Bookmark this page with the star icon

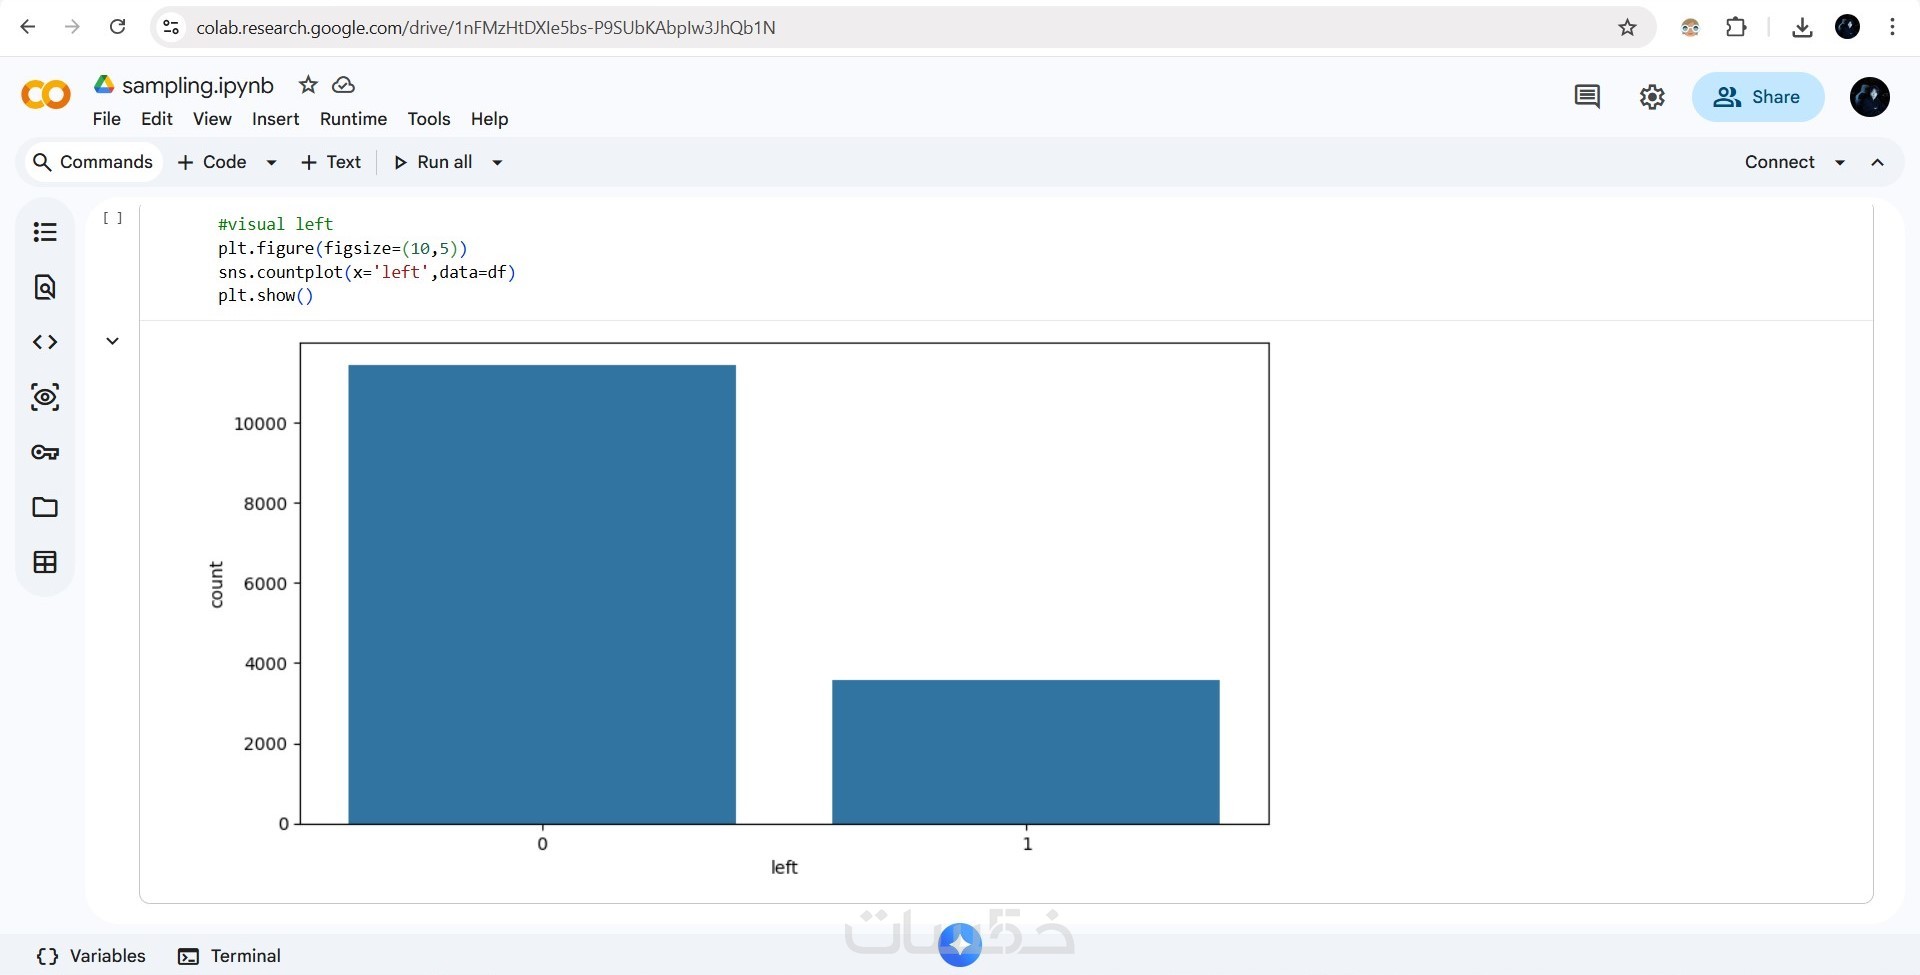point(1627,27)
